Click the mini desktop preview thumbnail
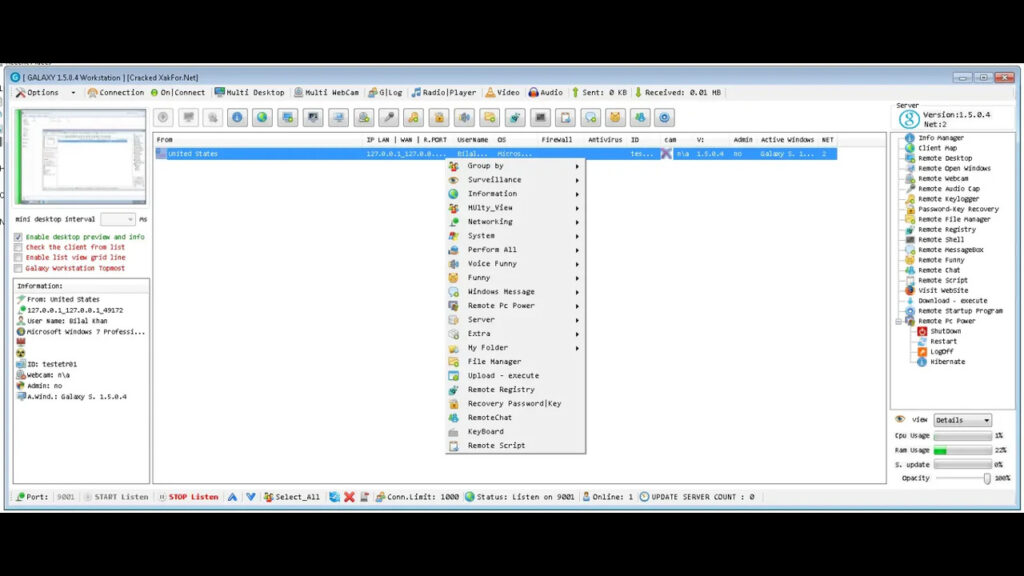This screenshot has height=576, width=1024. click(81, 157)
